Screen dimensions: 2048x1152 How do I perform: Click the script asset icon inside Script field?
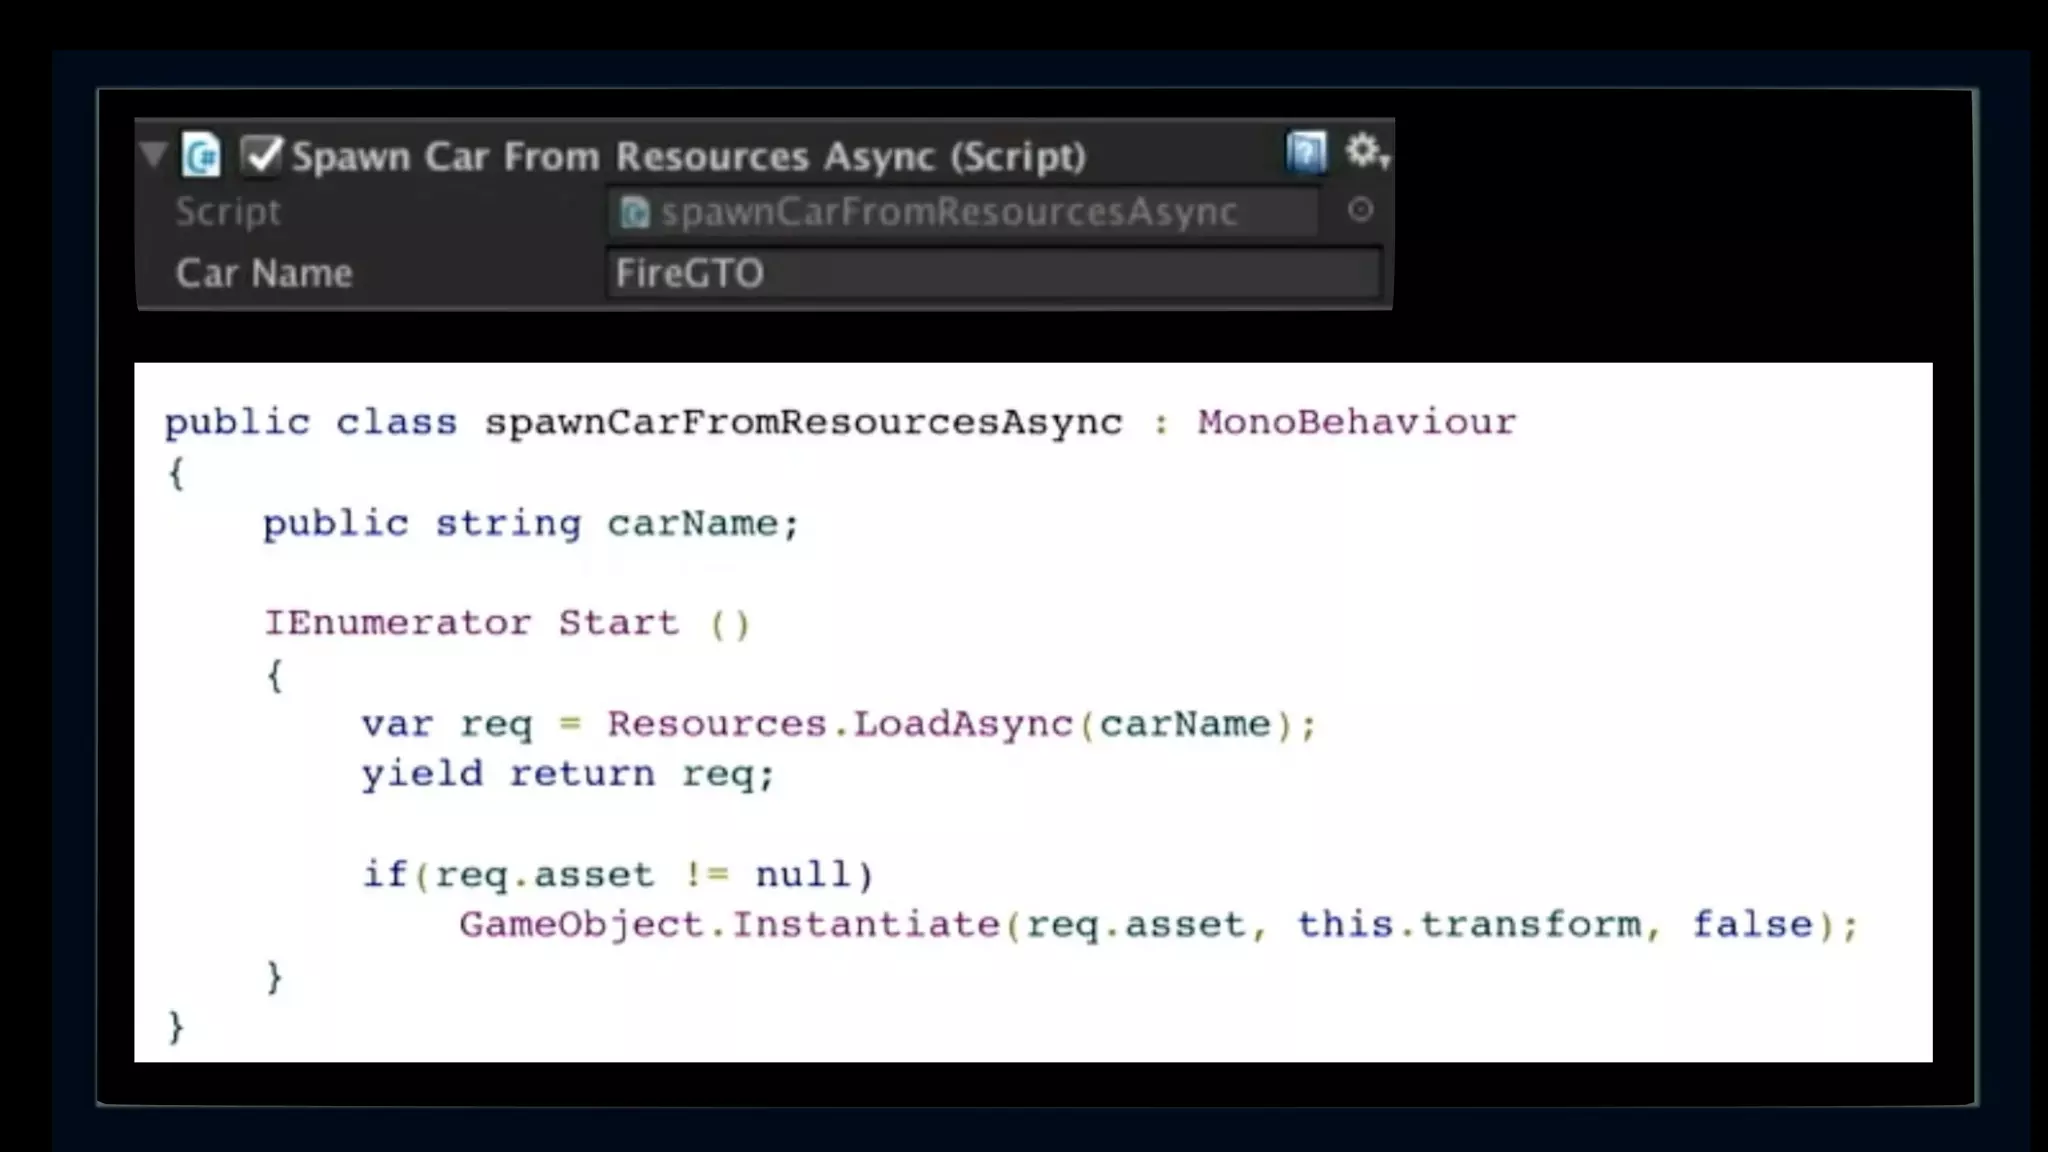pos(634,212)
